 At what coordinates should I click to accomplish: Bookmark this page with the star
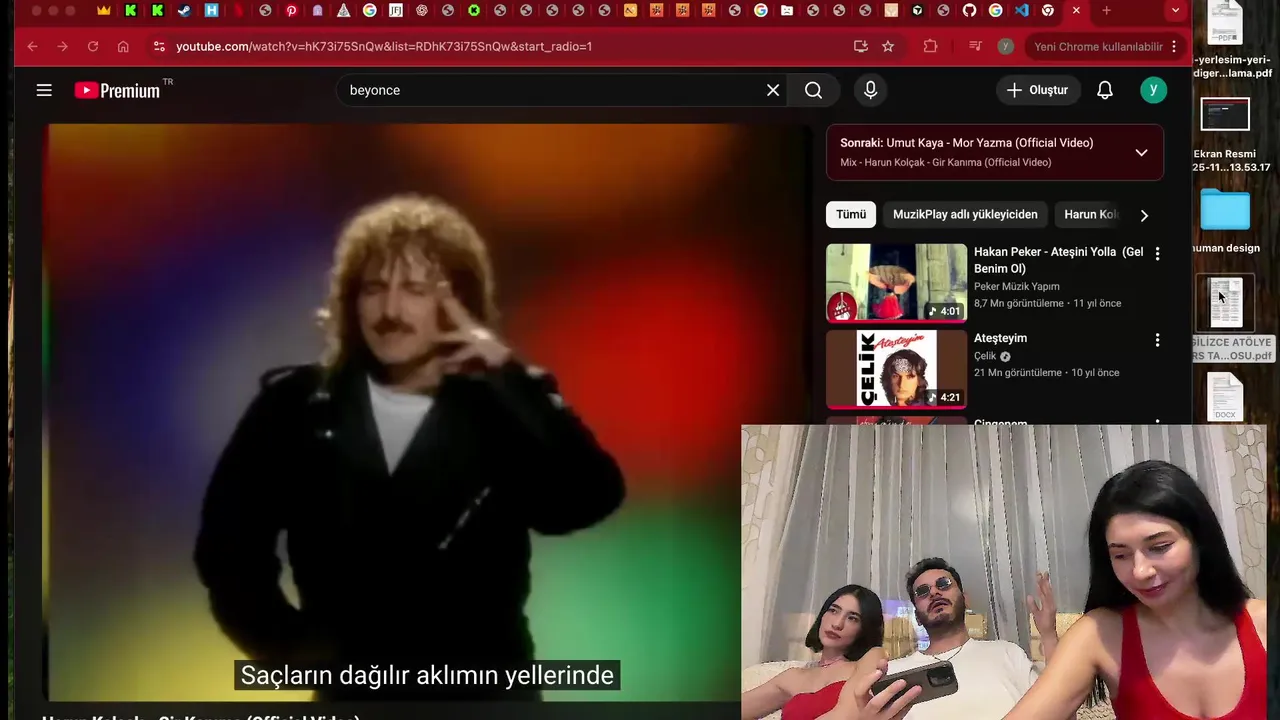point(888,46)
